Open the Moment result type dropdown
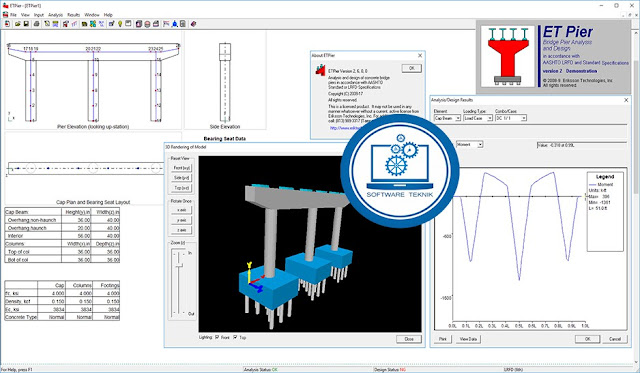This screenshot has width=640, height=373. pyautogui.click(x=470, y=144)
